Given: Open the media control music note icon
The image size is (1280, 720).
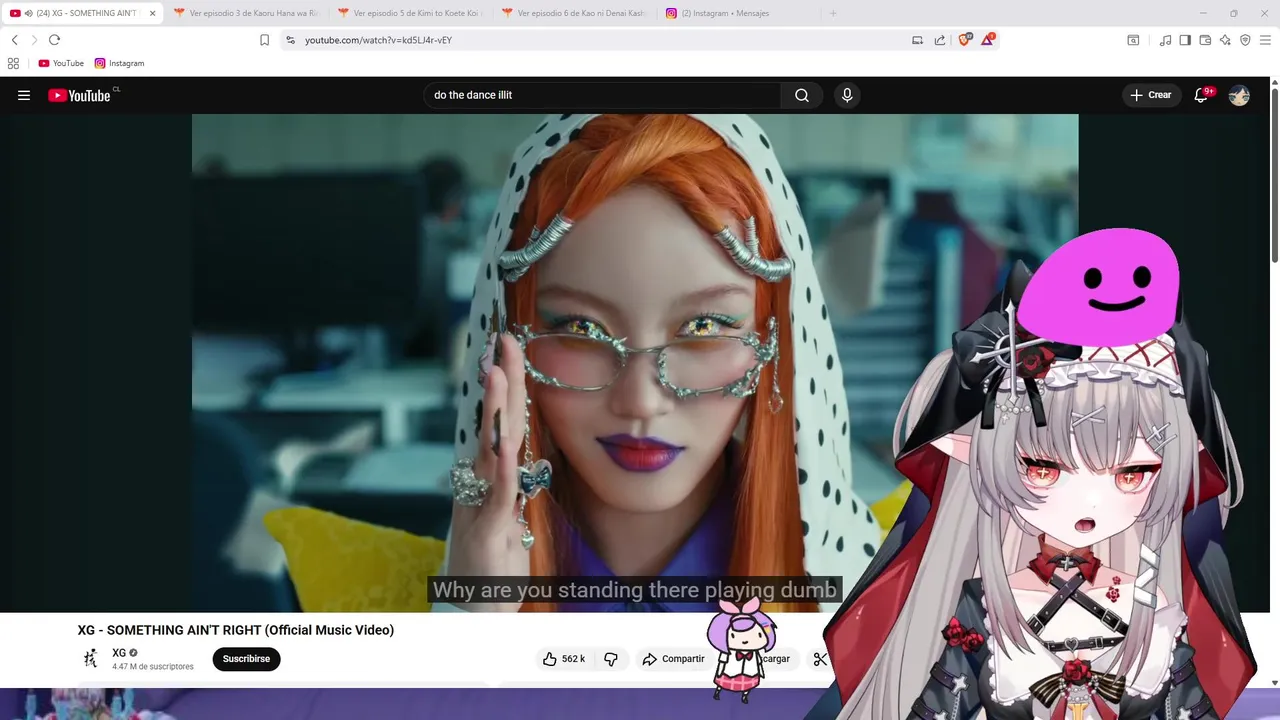Looking at the screenshot, I should tap(1165, 40).
